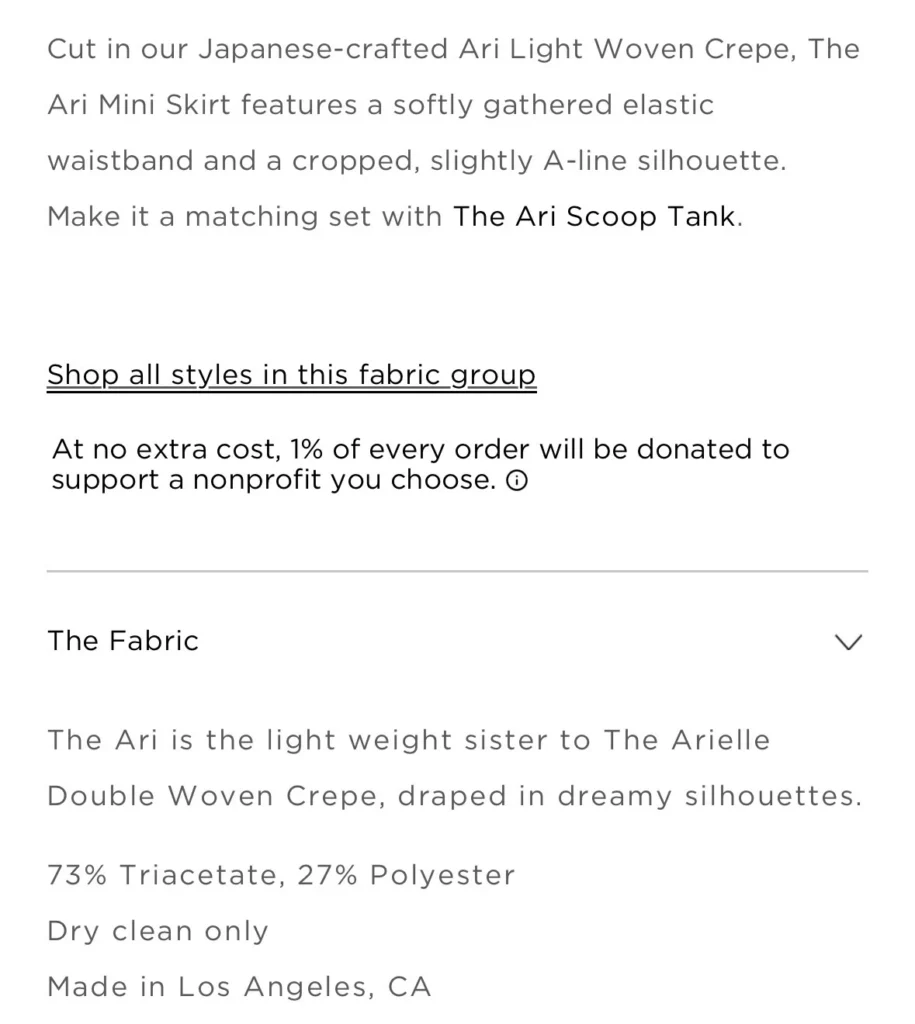Open The Ari Scoop Tank link

point(594,217)
